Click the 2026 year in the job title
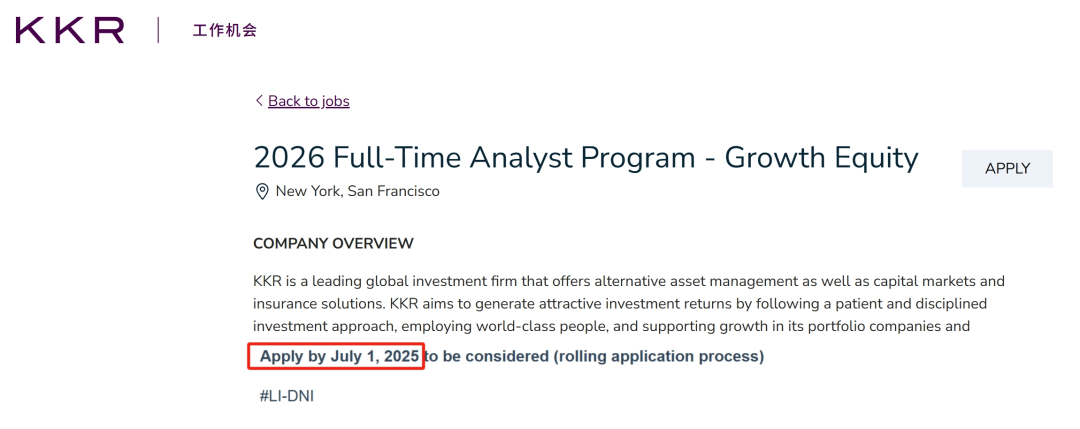The height and width of the screenshot is (429, 1080). pyautogui.click(x=289, y=158)
